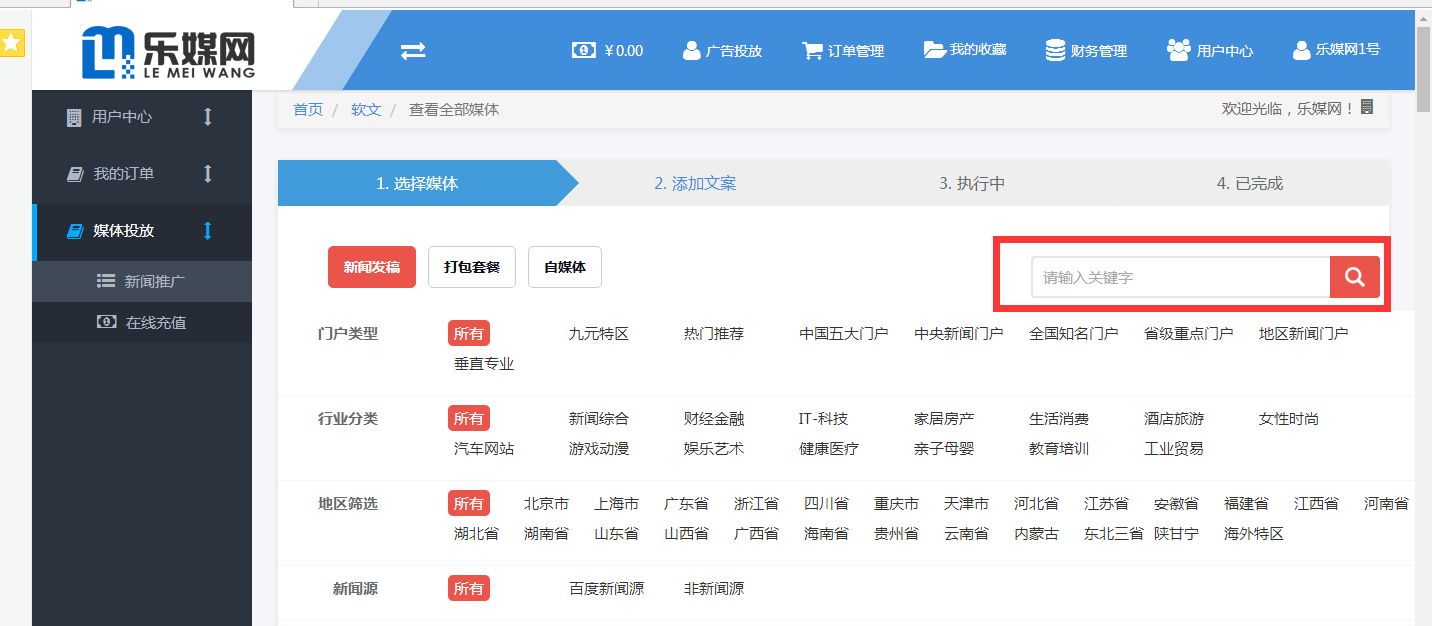Filter industry by 家居房产
Image resolution: width=1432 pixels, height=626 pixels.
coord(944,419)
